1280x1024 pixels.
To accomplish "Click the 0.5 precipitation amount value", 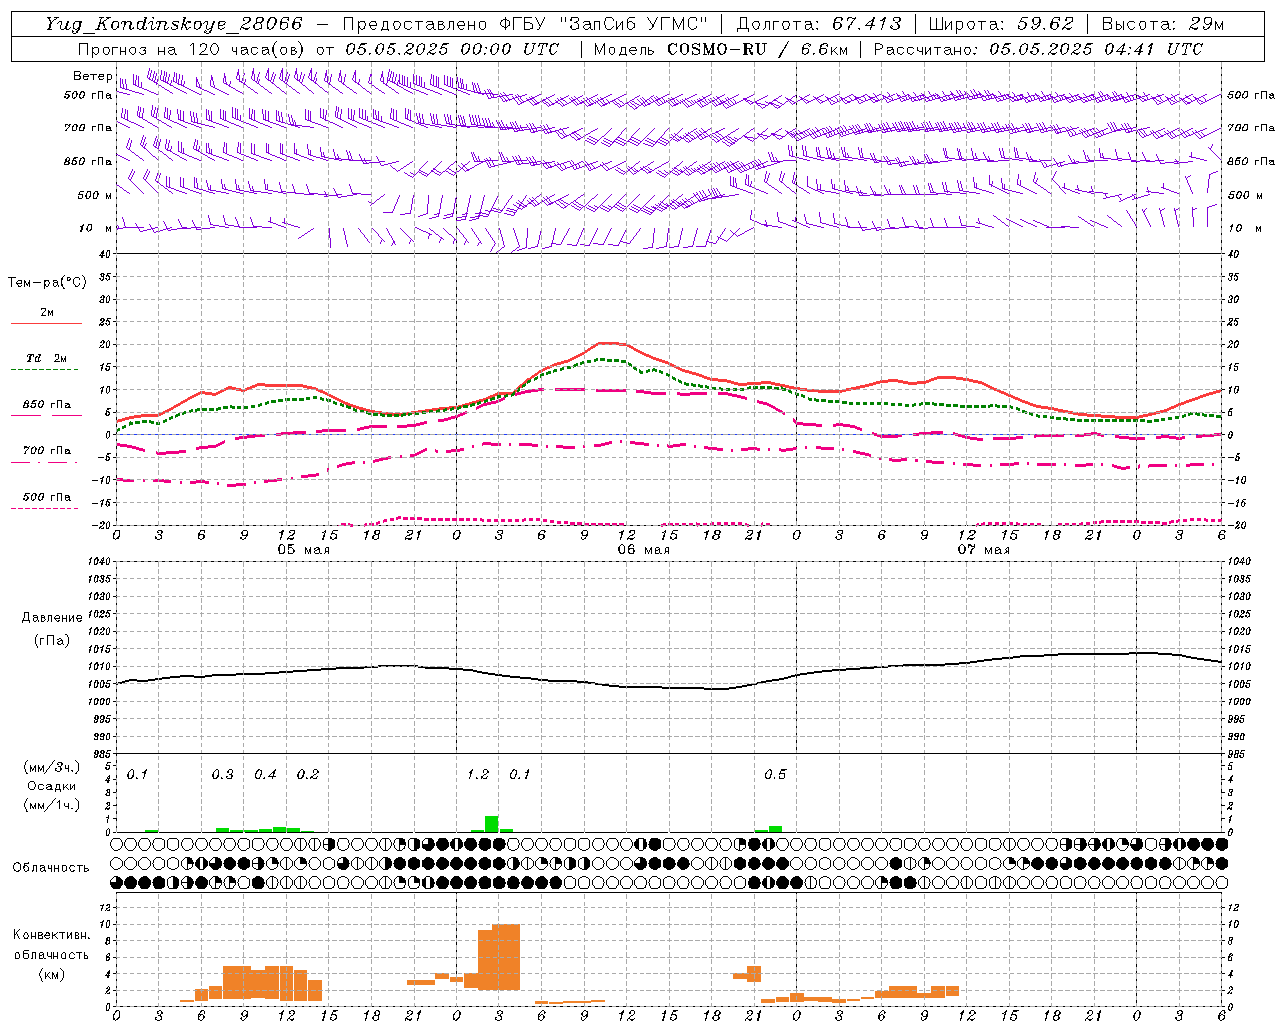I will tap(775, 775).
